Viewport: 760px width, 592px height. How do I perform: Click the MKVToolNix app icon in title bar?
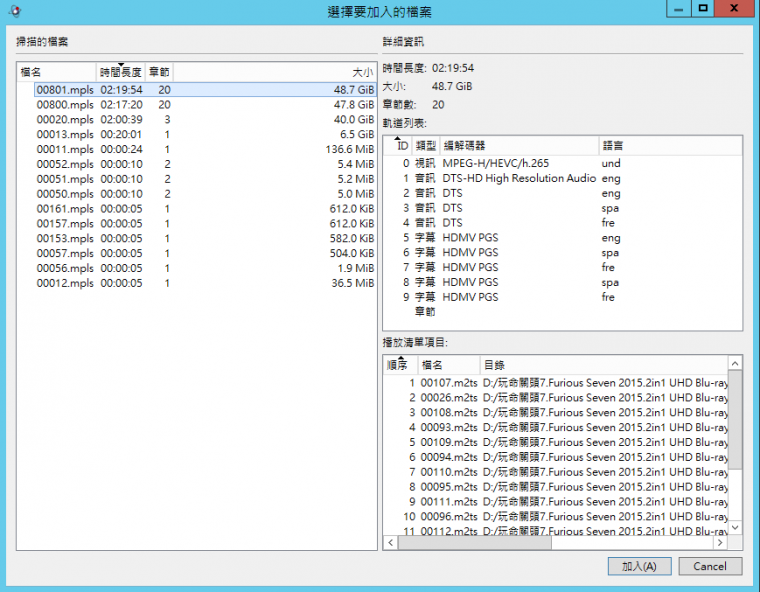pos(16,11)
